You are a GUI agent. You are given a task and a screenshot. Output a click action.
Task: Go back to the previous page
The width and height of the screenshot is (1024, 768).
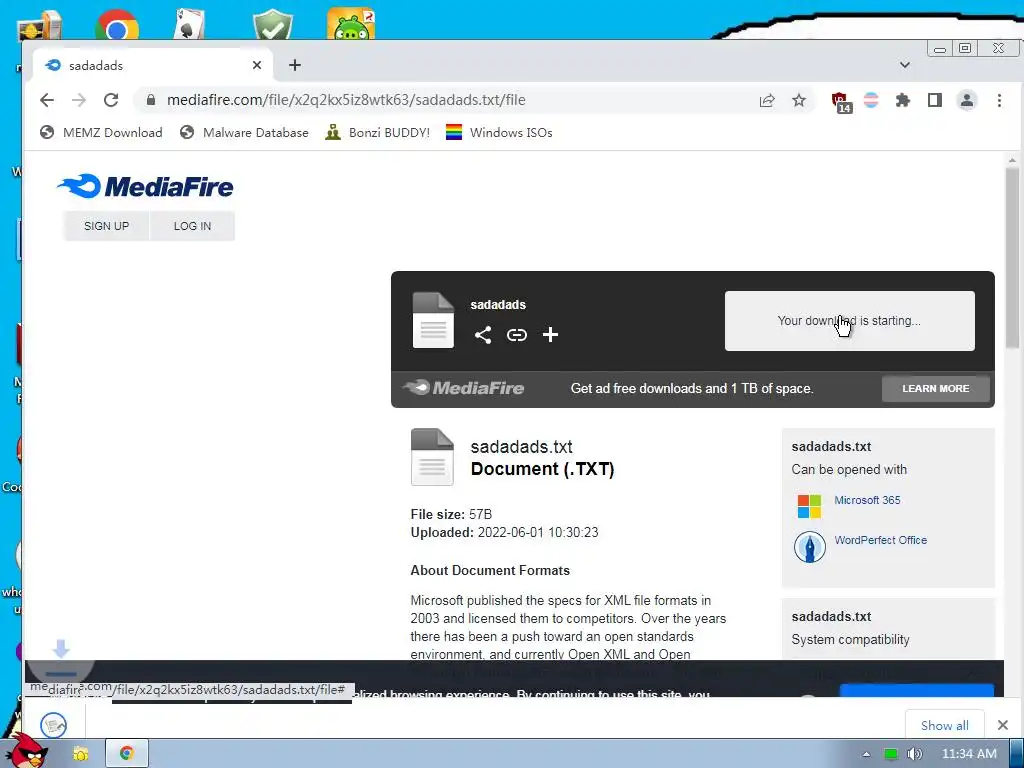click(x=47, y=100)
